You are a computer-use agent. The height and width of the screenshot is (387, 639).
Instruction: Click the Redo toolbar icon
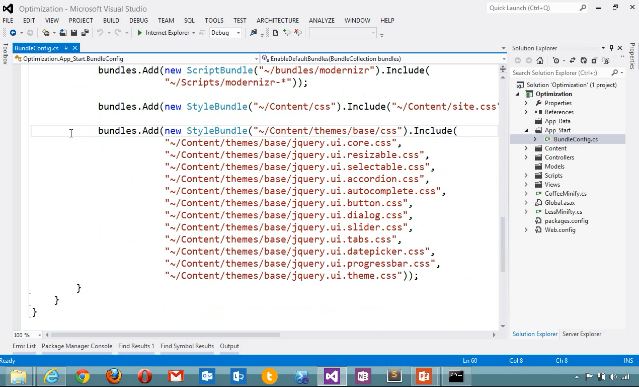tap(118, 33)
